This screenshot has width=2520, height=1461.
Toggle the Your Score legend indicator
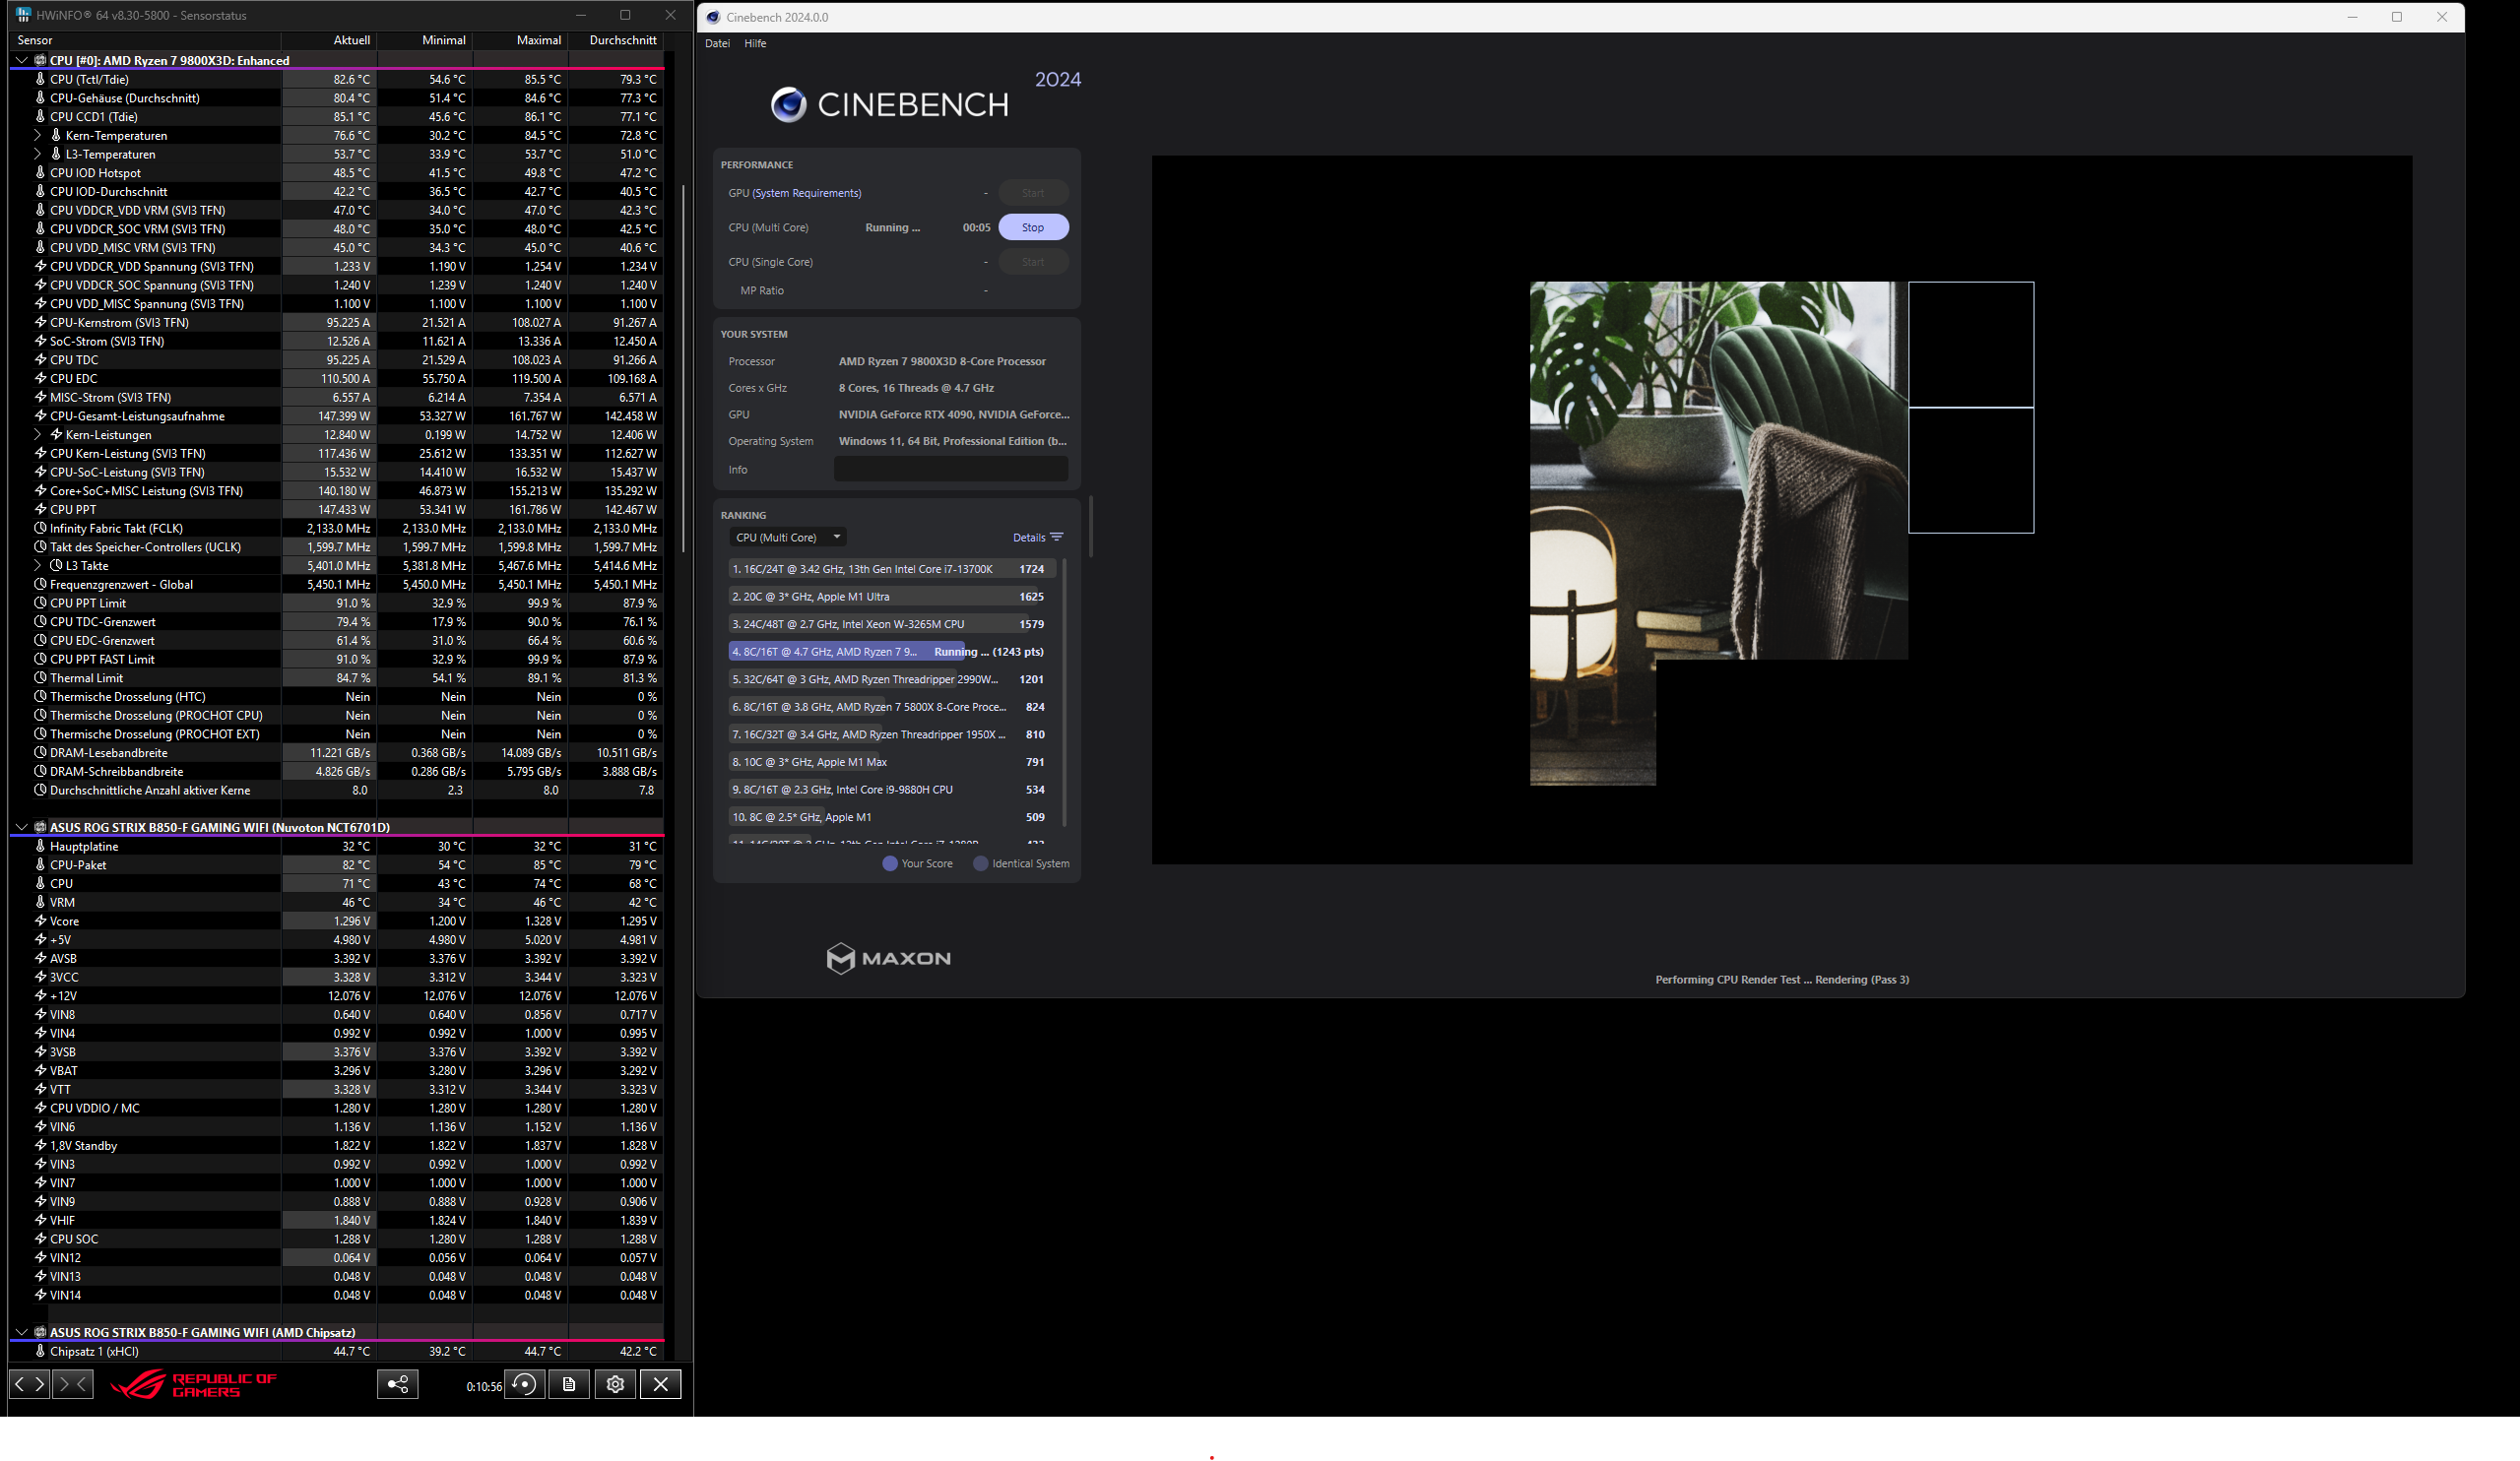[x=889, y=863]
